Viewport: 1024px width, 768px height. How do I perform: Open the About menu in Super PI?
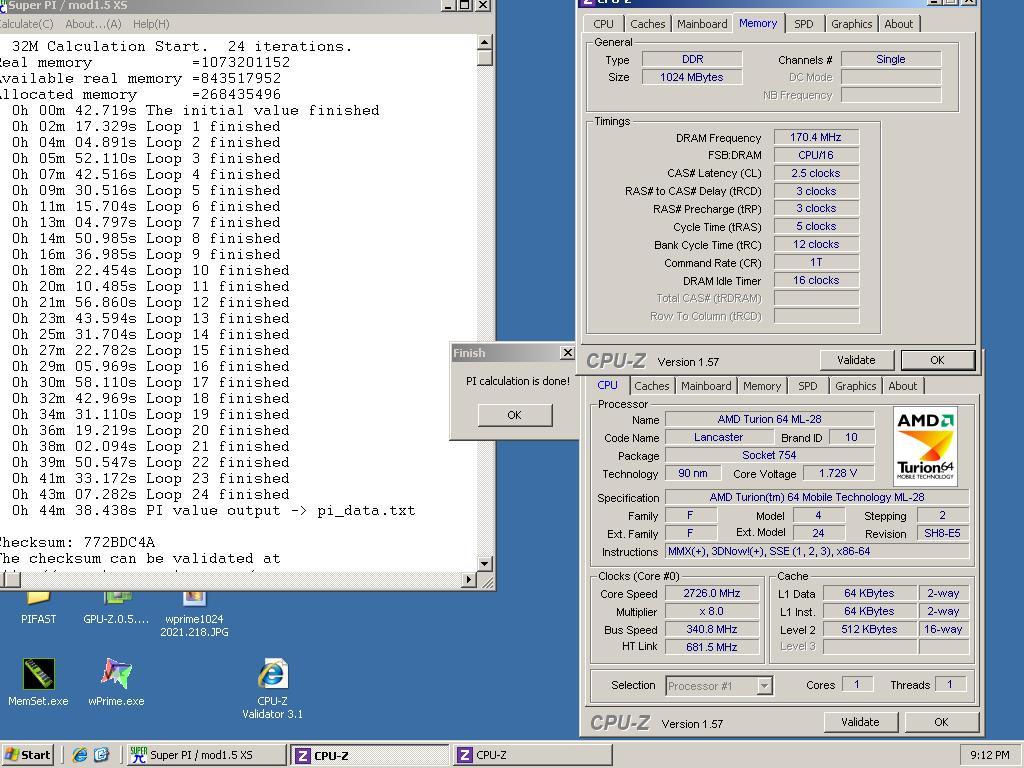[93, 24]
